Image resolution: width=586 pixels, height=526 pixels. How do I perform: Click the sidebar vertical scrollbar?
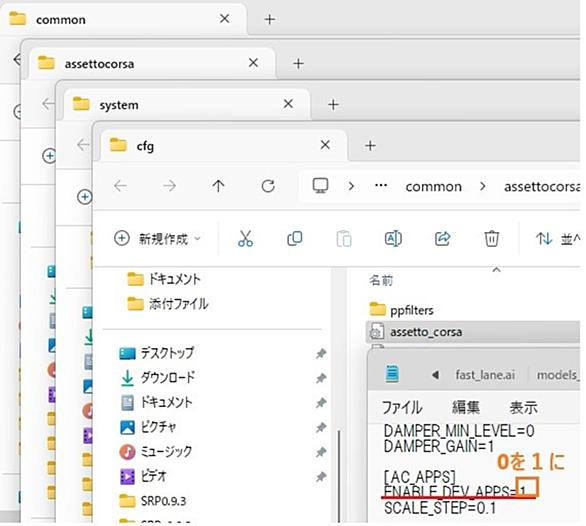[x=339, y=476]
